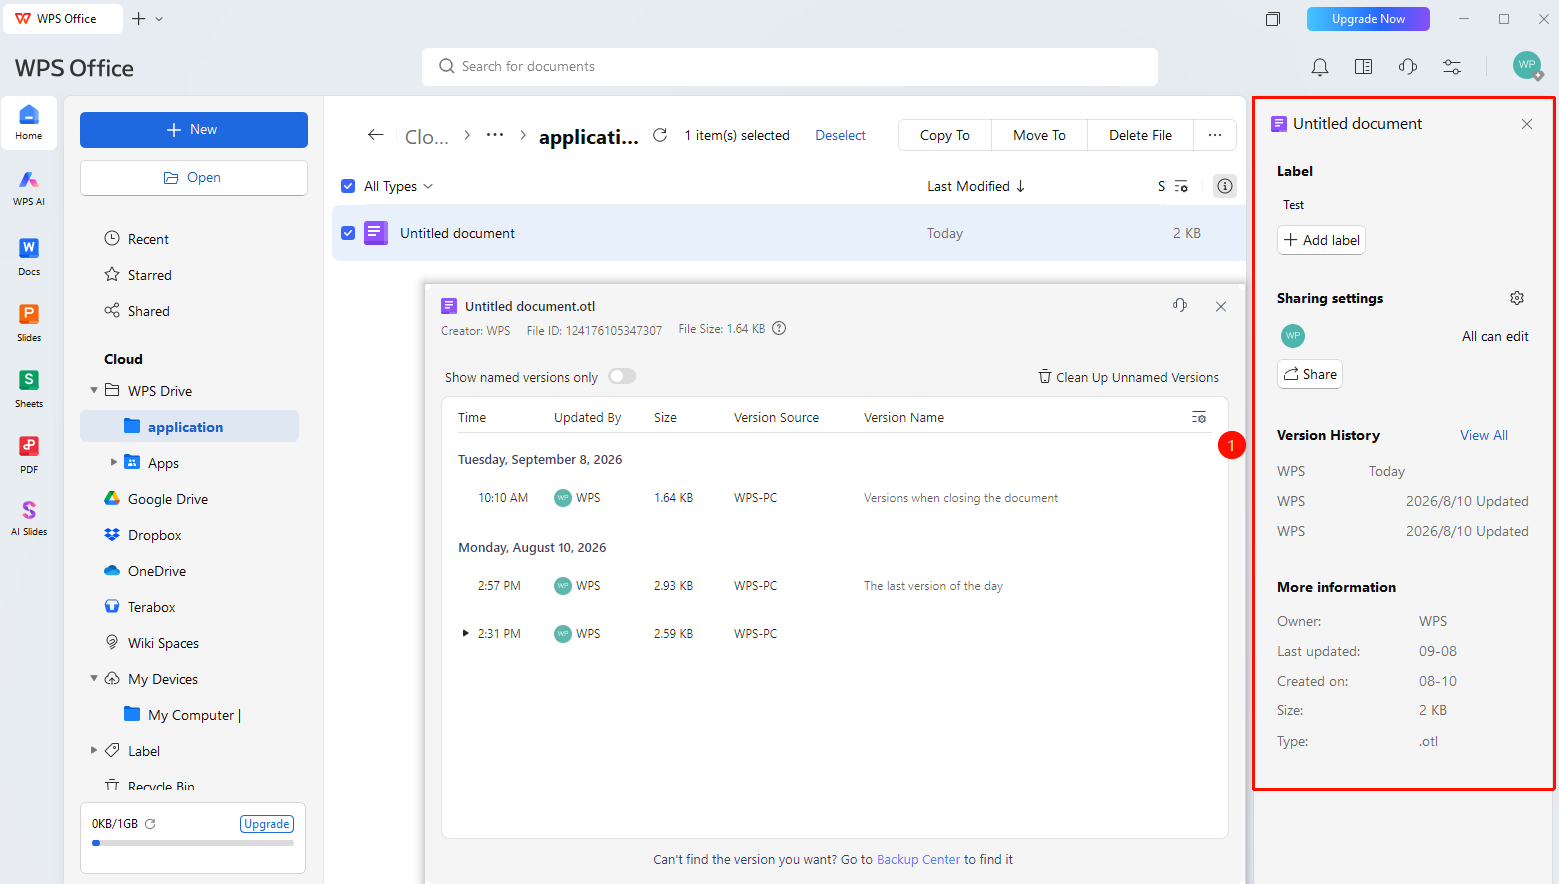Open the Backup Center link

(x=918, y=859)
